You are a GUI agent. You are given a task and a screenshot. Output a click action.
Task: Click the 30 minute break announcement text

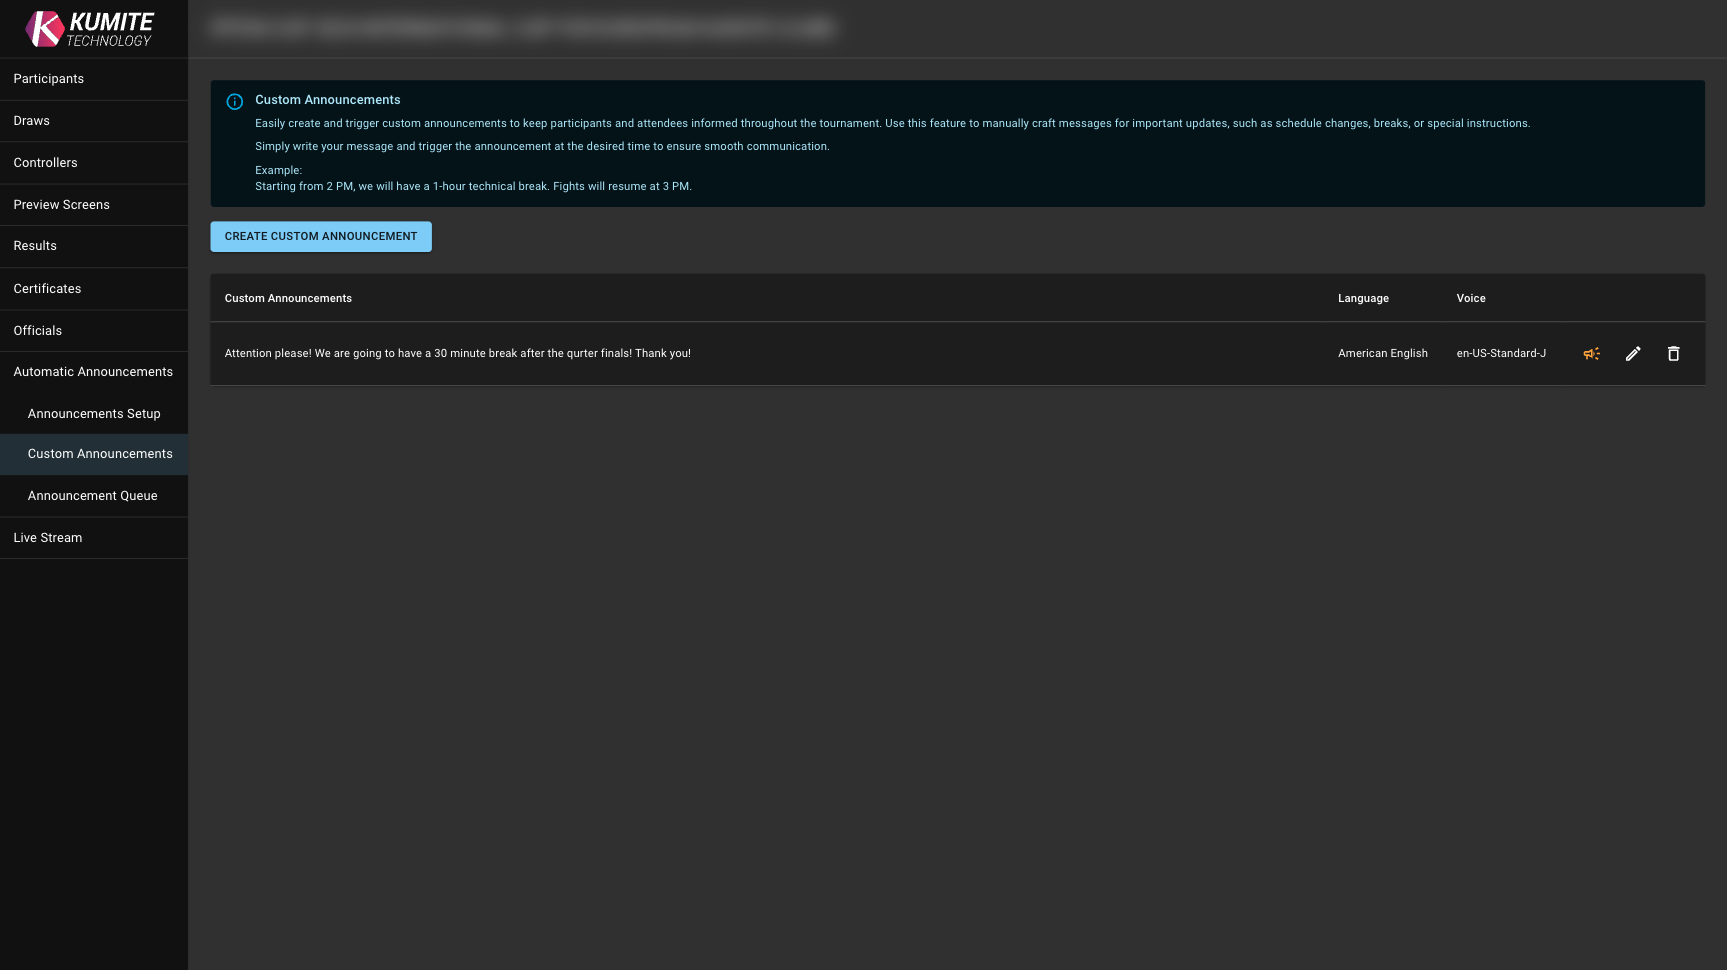coord(458,354)
